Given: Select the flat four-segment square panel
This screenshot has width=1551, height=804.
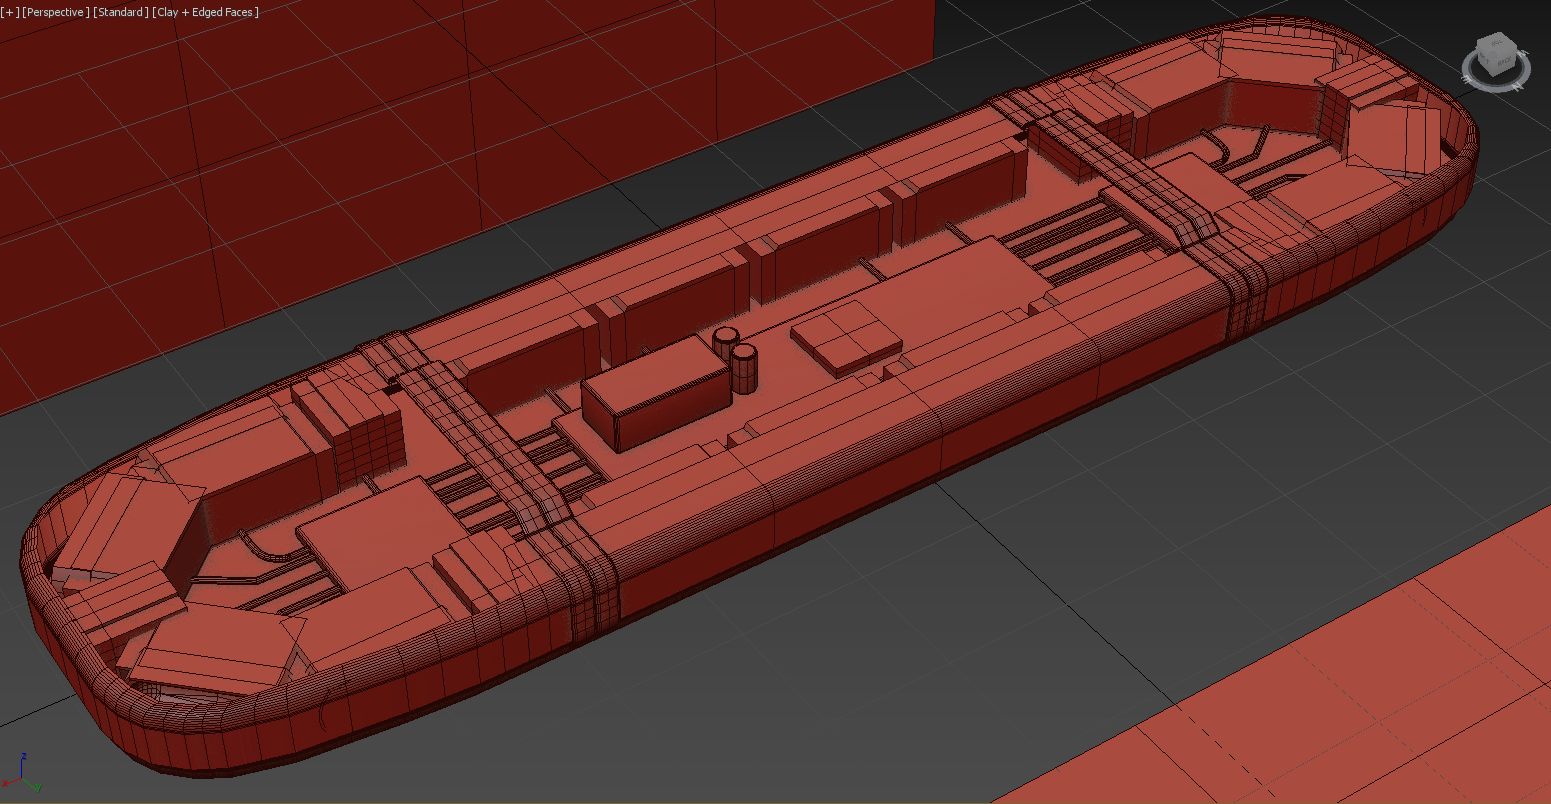Looking at the screenshot, I should pos(846,335).
